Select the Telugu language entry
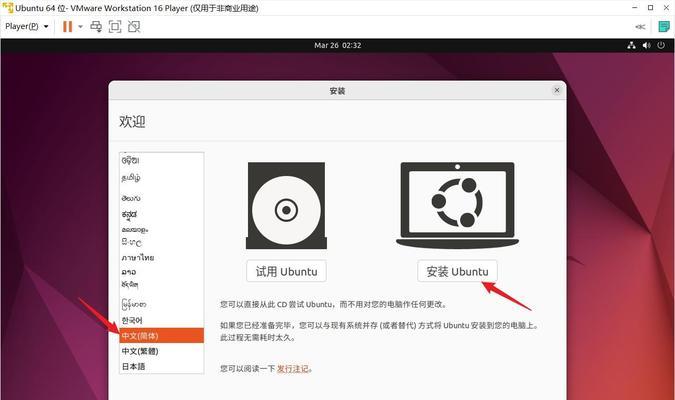This screenshot has height=400, width=675. click(161, 198)
